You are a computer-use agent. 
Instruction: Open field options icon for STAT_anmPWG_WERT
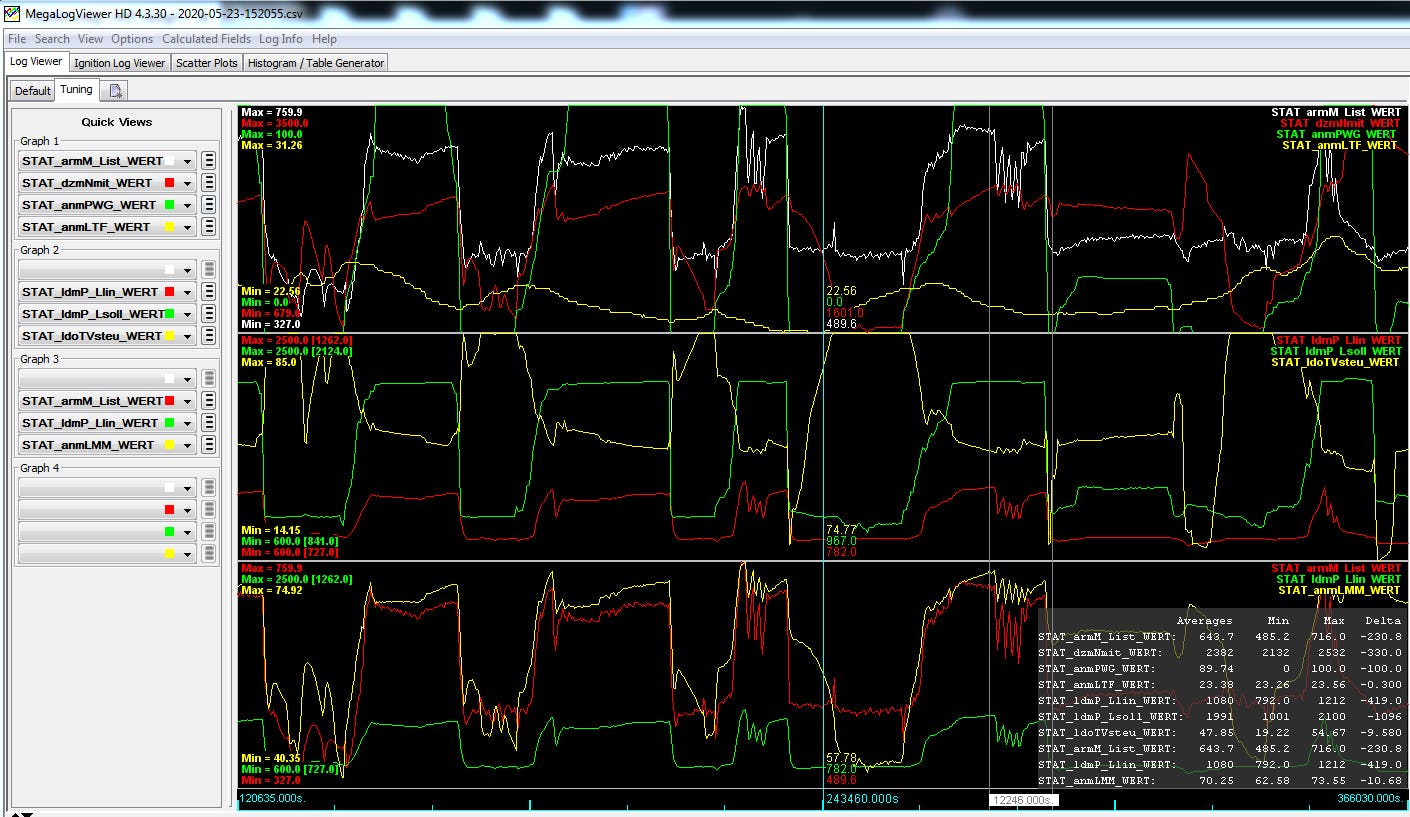pos(209,205)
